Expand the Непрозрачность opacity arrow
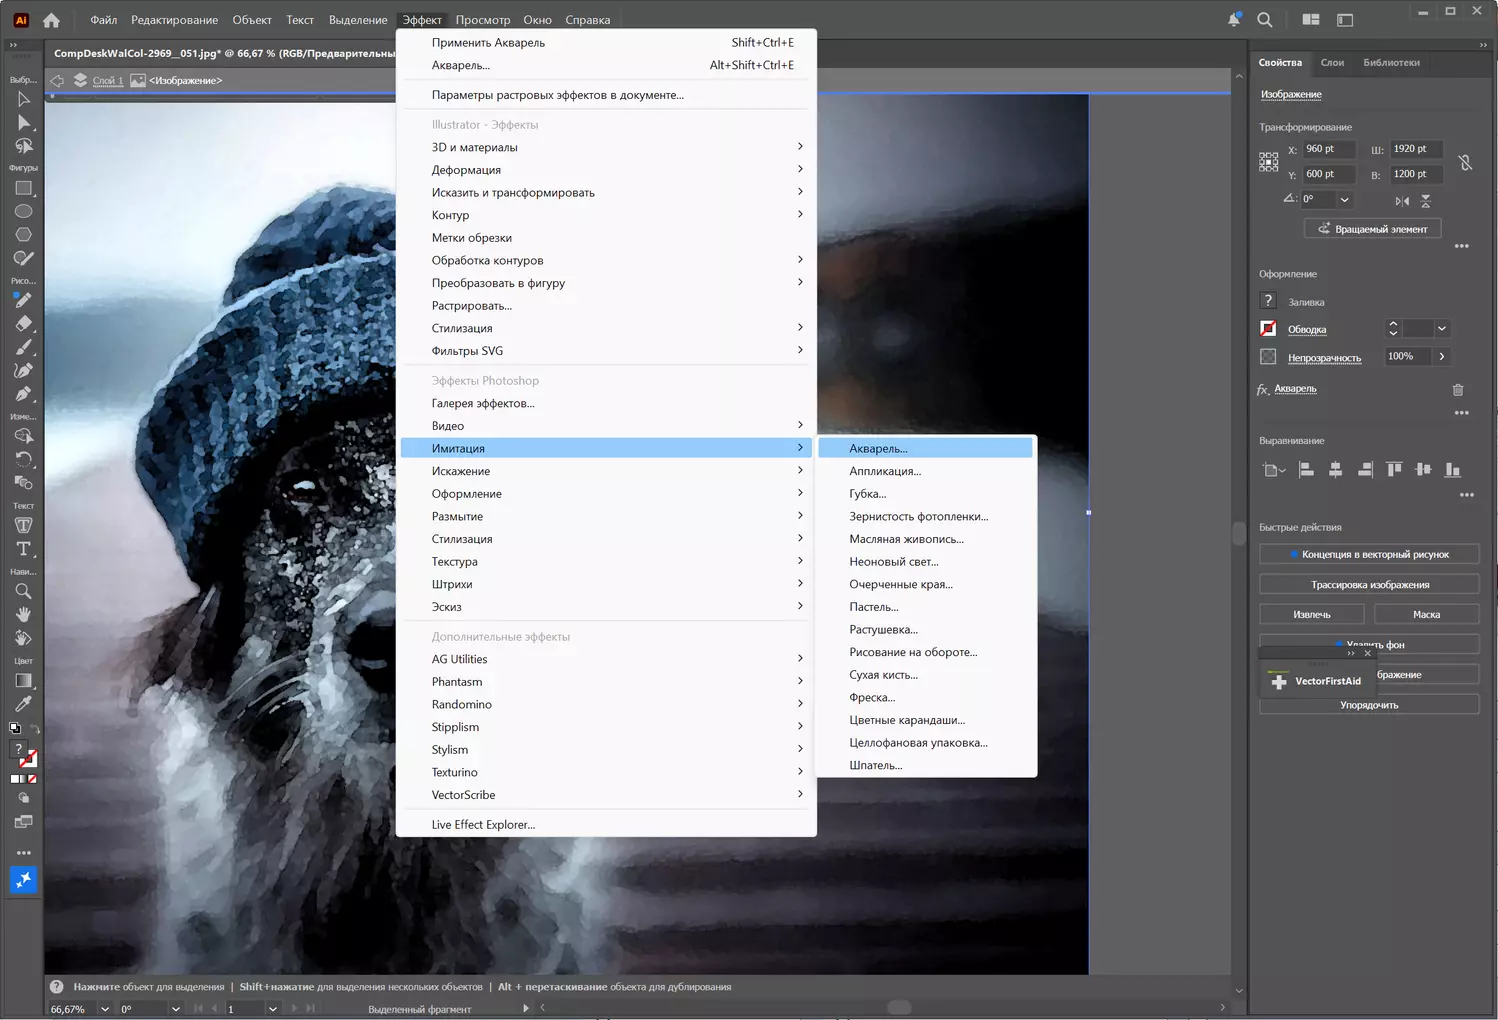This screenshot has width=1498, height=1020. pyautogui.click(x=1442, y=357)
